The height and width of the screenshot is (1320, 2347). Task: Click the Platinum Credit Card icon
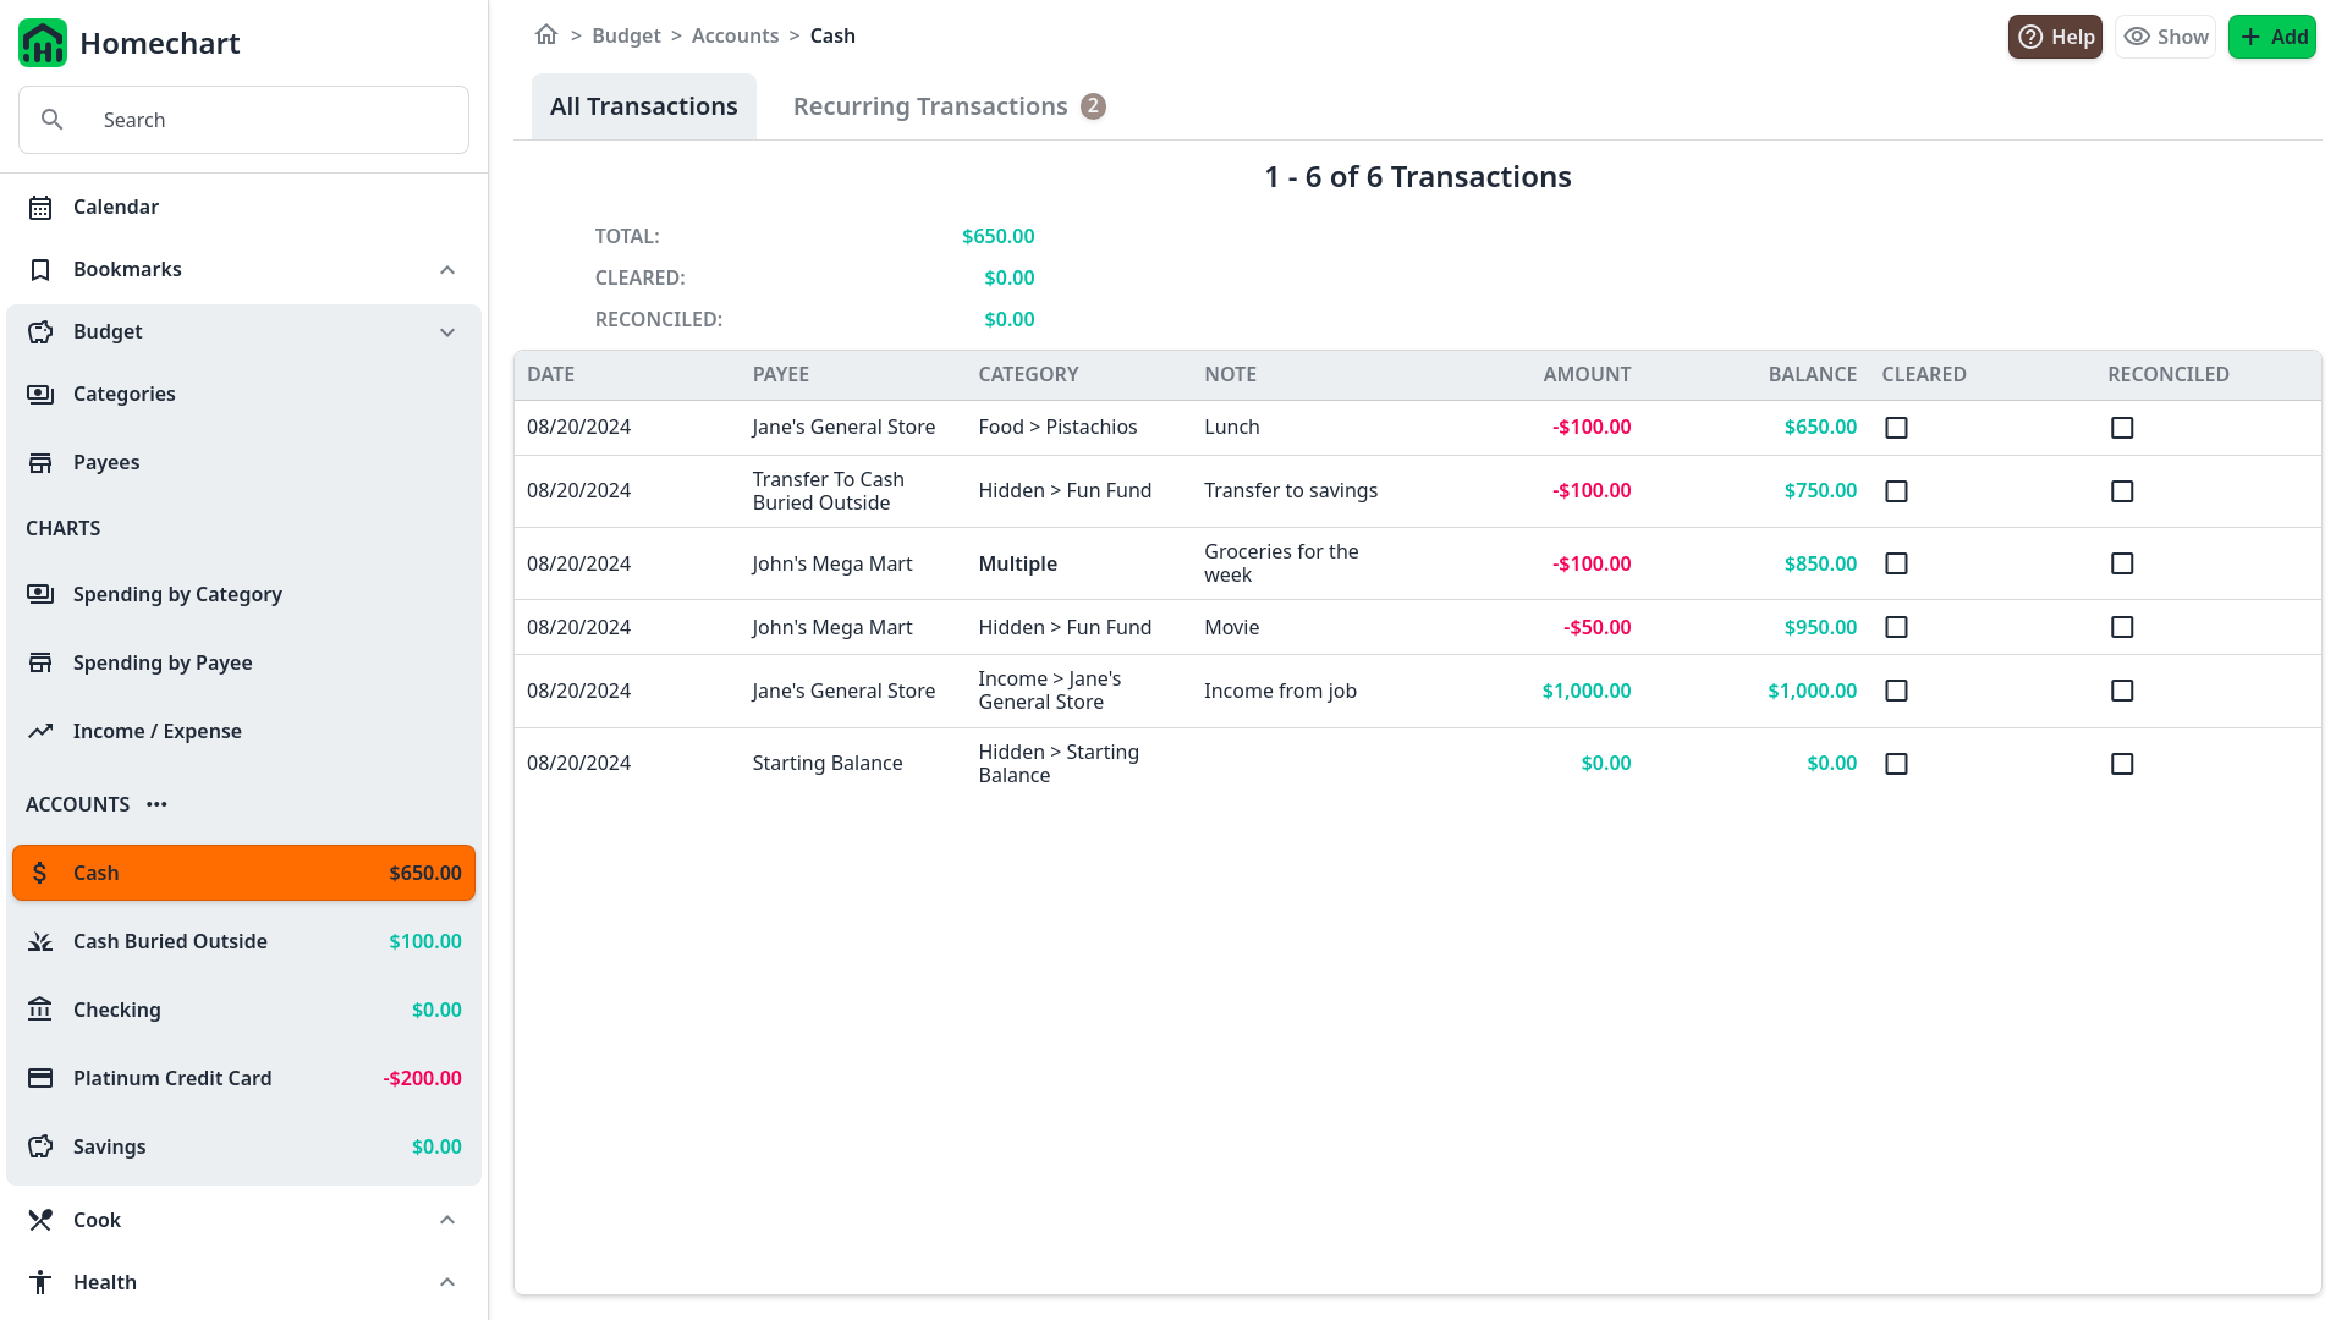click(x=40, y=1078)
